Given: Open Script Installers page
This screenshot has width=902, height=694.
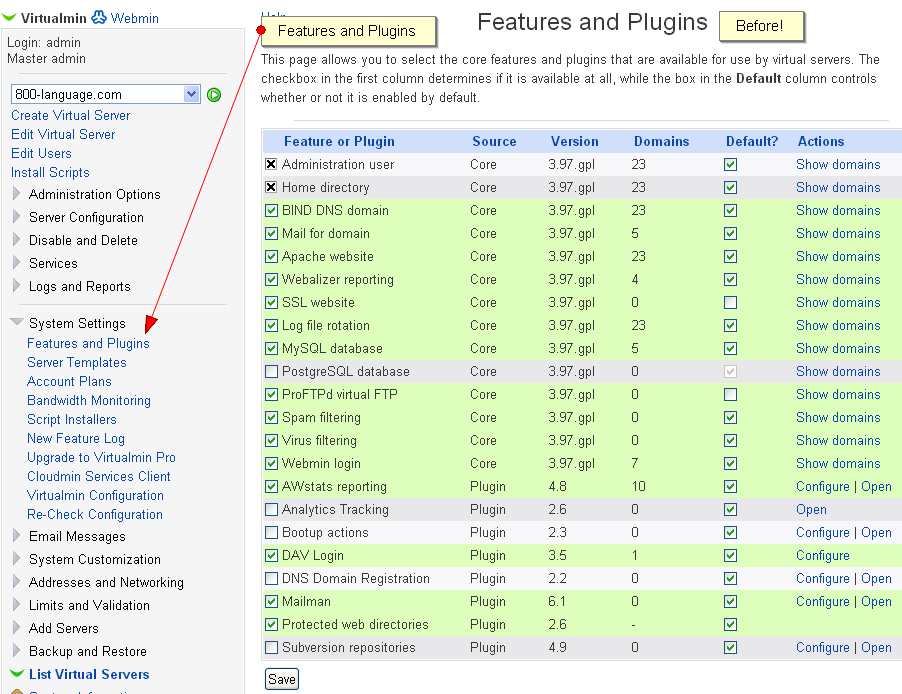Looking at the screenshot, I should point(71,419).
